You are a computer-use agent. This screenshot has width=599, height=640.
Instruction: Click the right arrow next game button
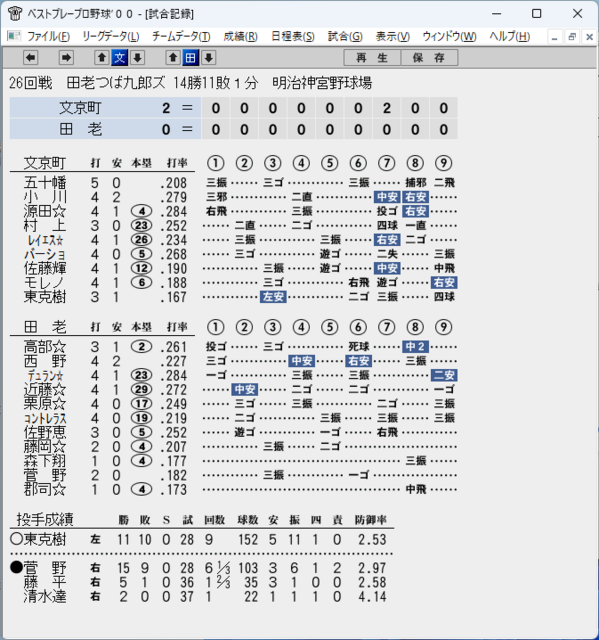[66, 58]
